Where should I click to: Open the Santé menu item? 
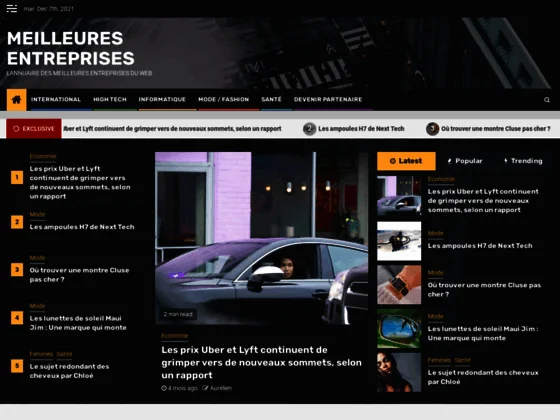click(271, 99)
